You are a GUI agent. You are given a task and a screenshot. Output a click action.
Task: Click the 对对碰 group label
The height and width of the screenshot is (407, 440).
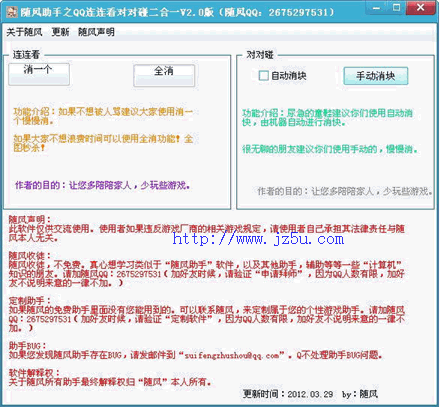(x=260, y=54)
